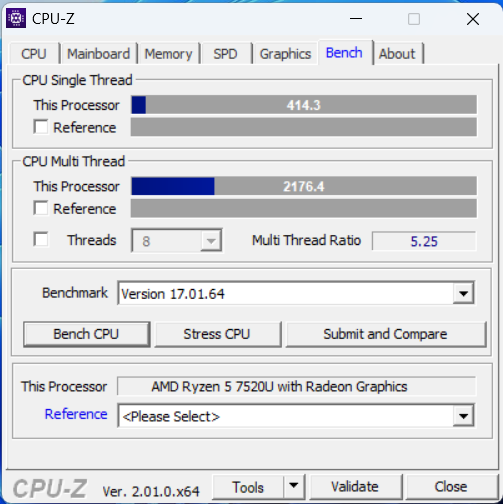The image size is (503, 504).
Task: Open the Graphics tab
Action: pyautogui.click(x=285, y=54)
